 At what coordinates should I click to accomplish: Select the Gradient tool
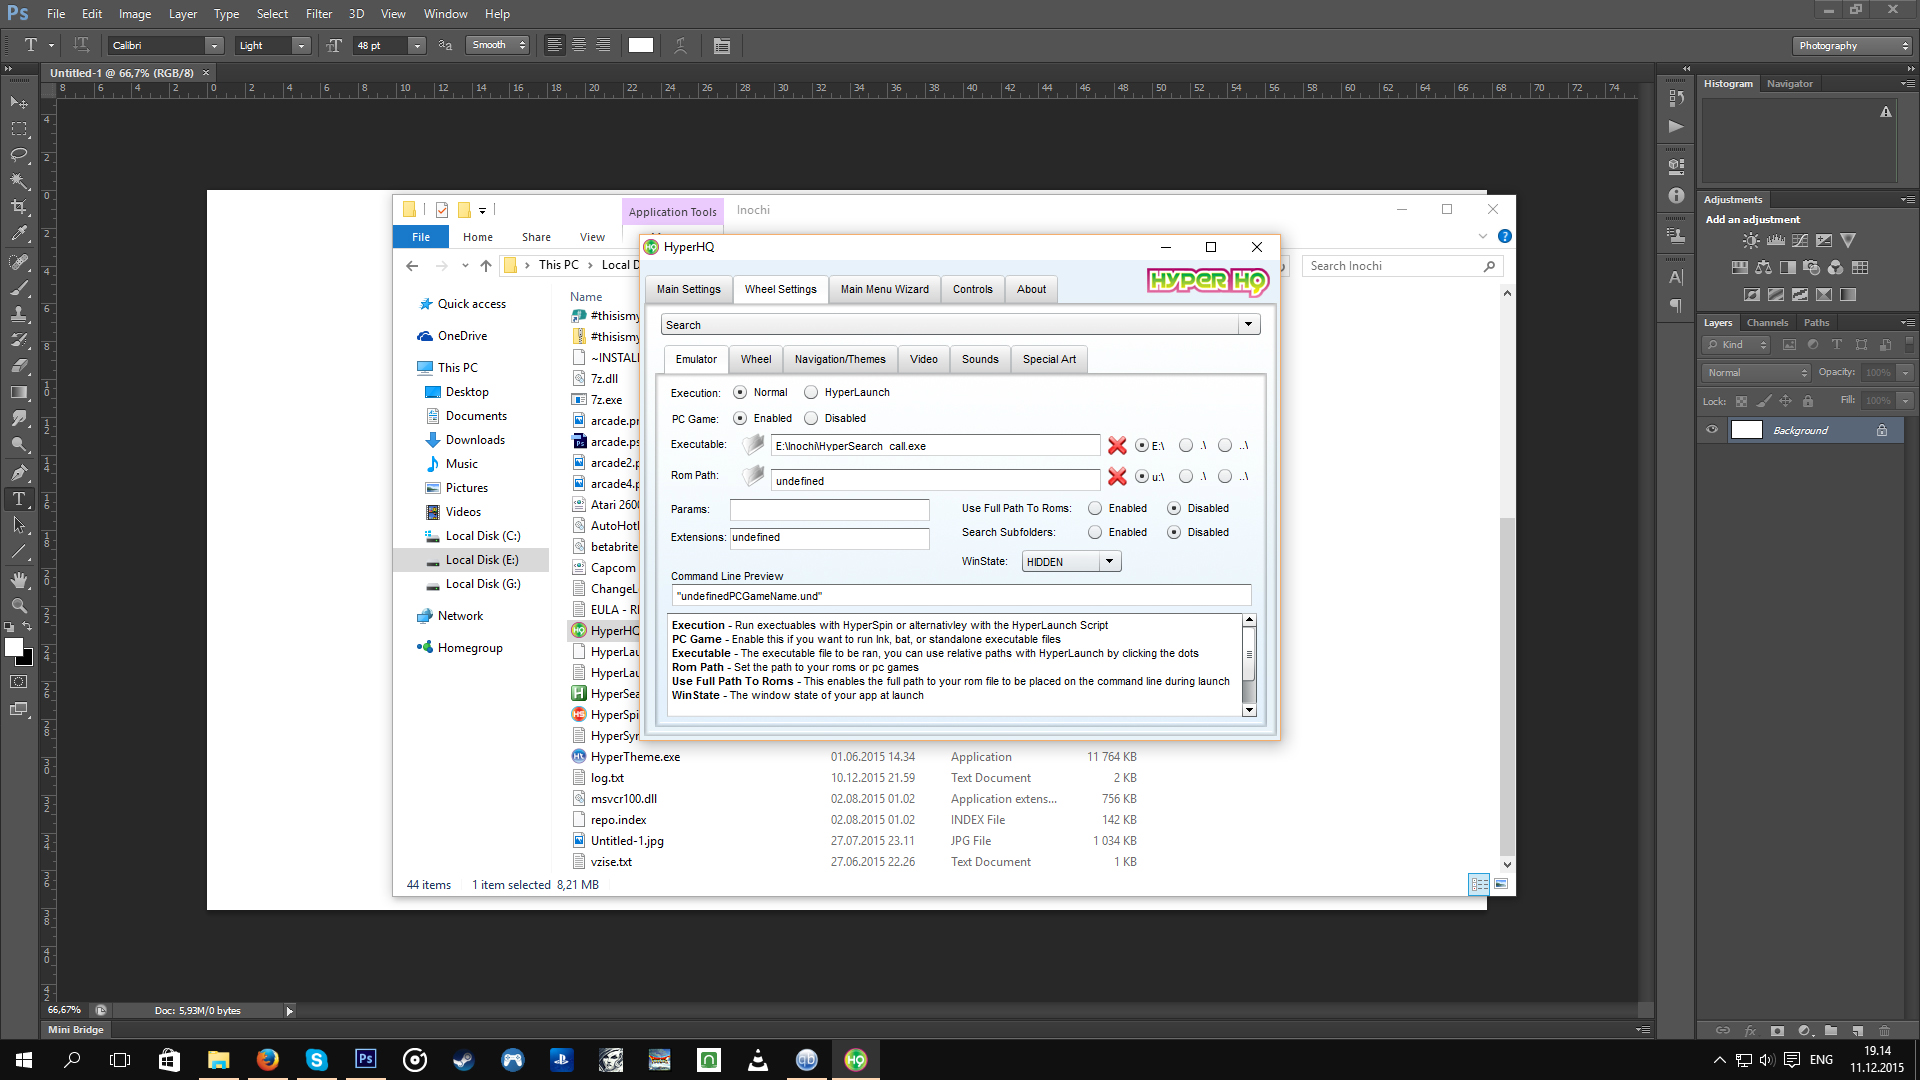click(19, 392)
